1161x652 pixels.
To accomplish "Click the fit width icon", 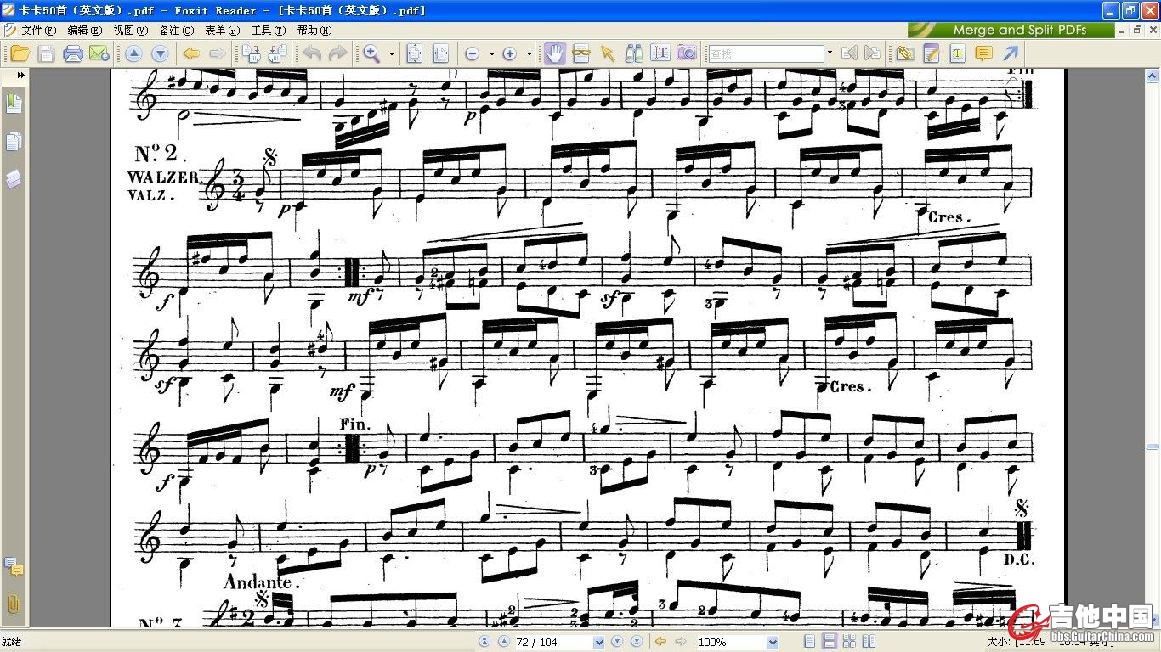I will [x=441, y=53].
